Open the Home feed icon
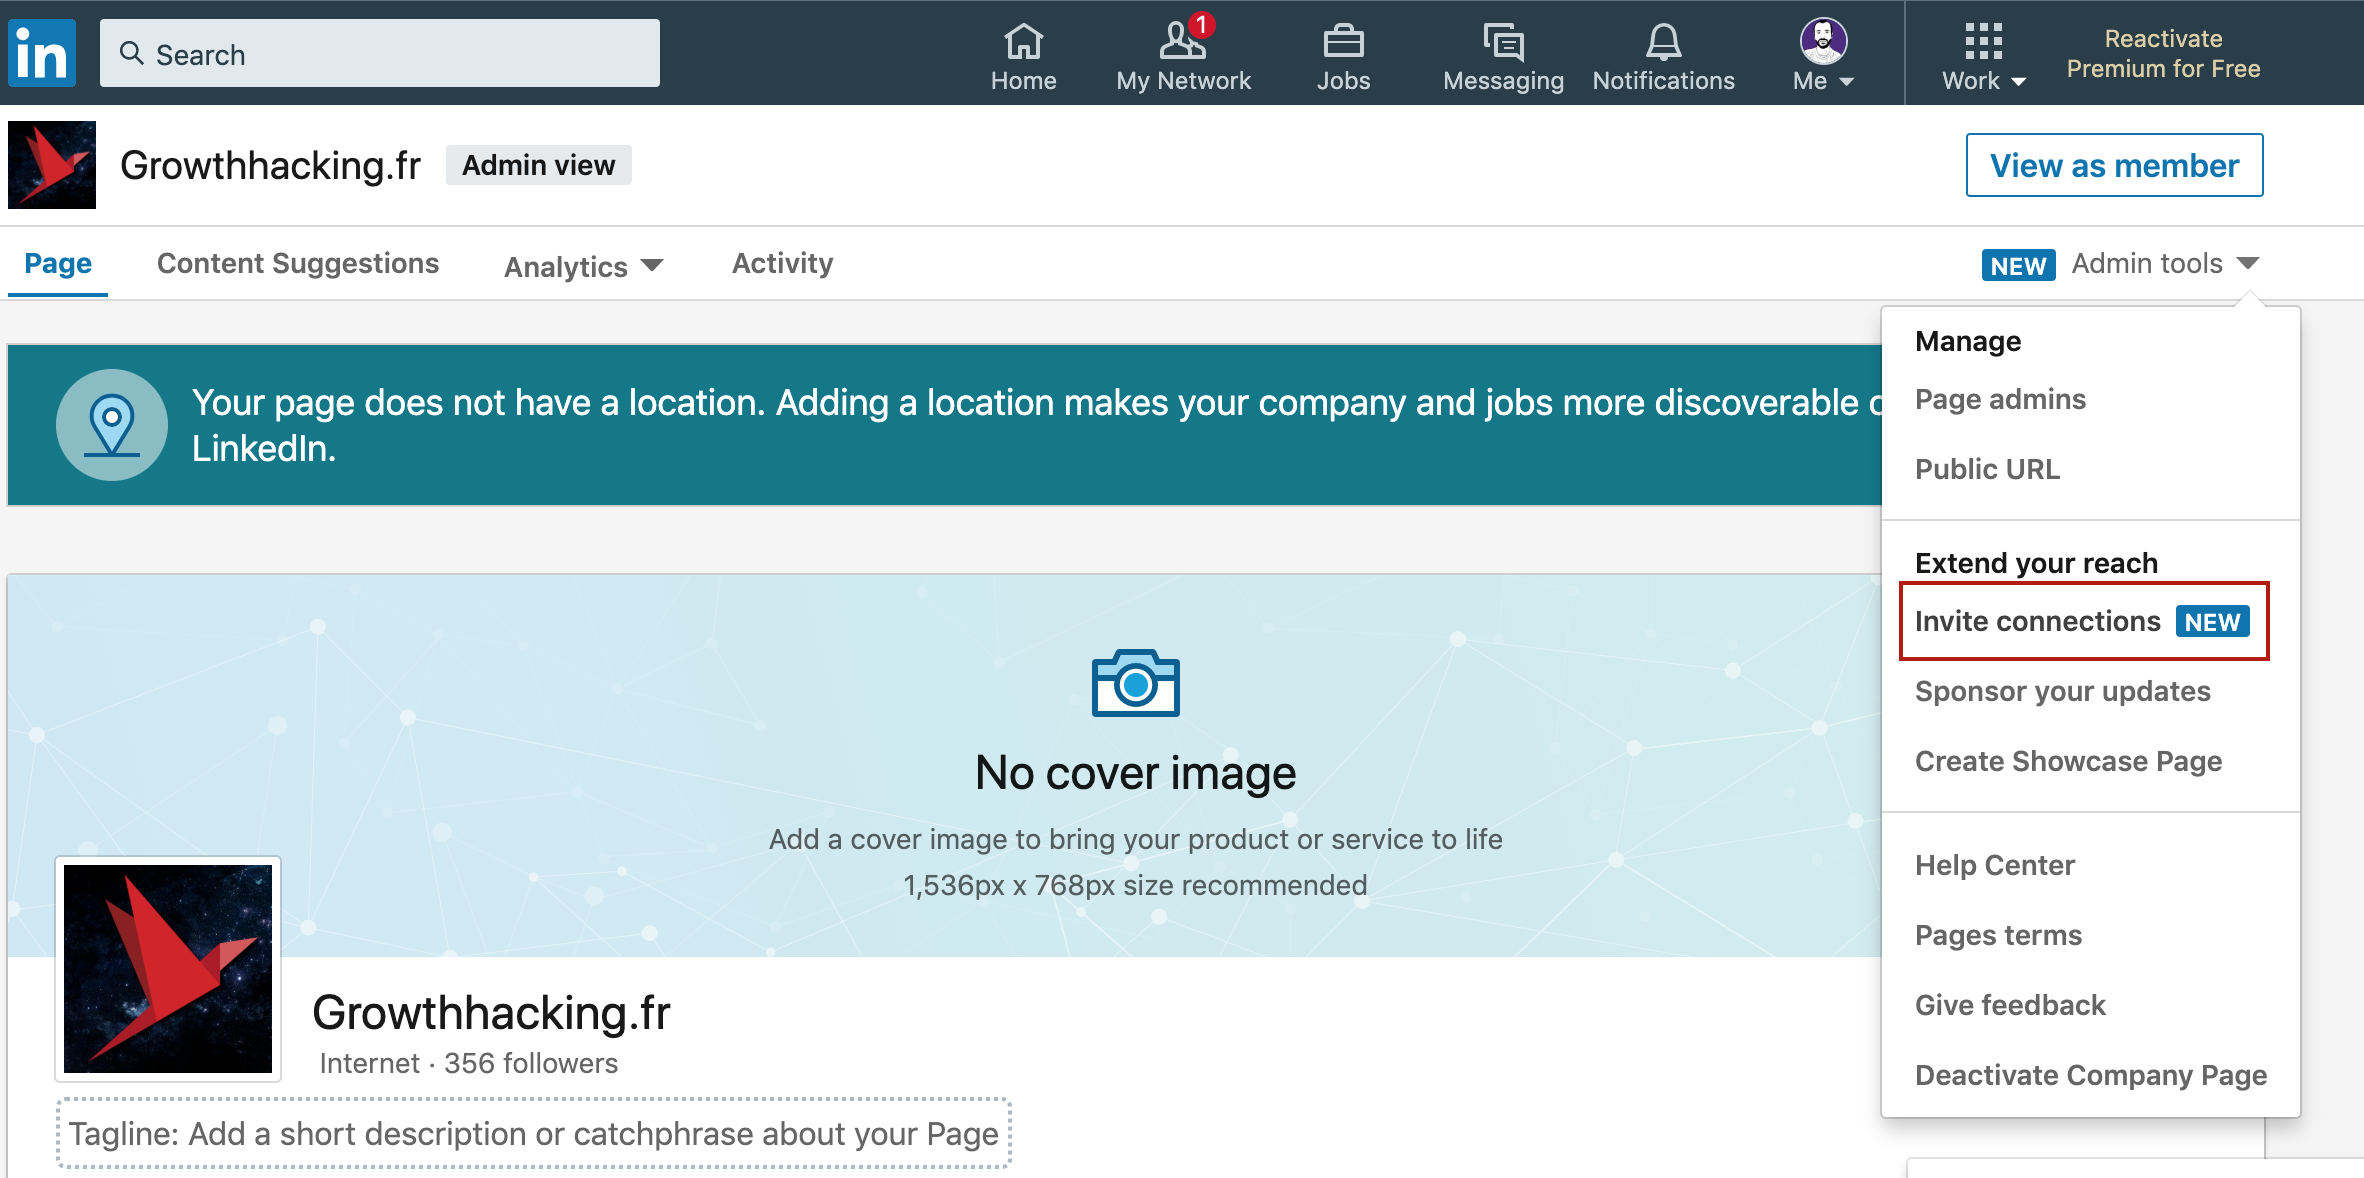2364x1178 pixels. [x=1023, y=55]
